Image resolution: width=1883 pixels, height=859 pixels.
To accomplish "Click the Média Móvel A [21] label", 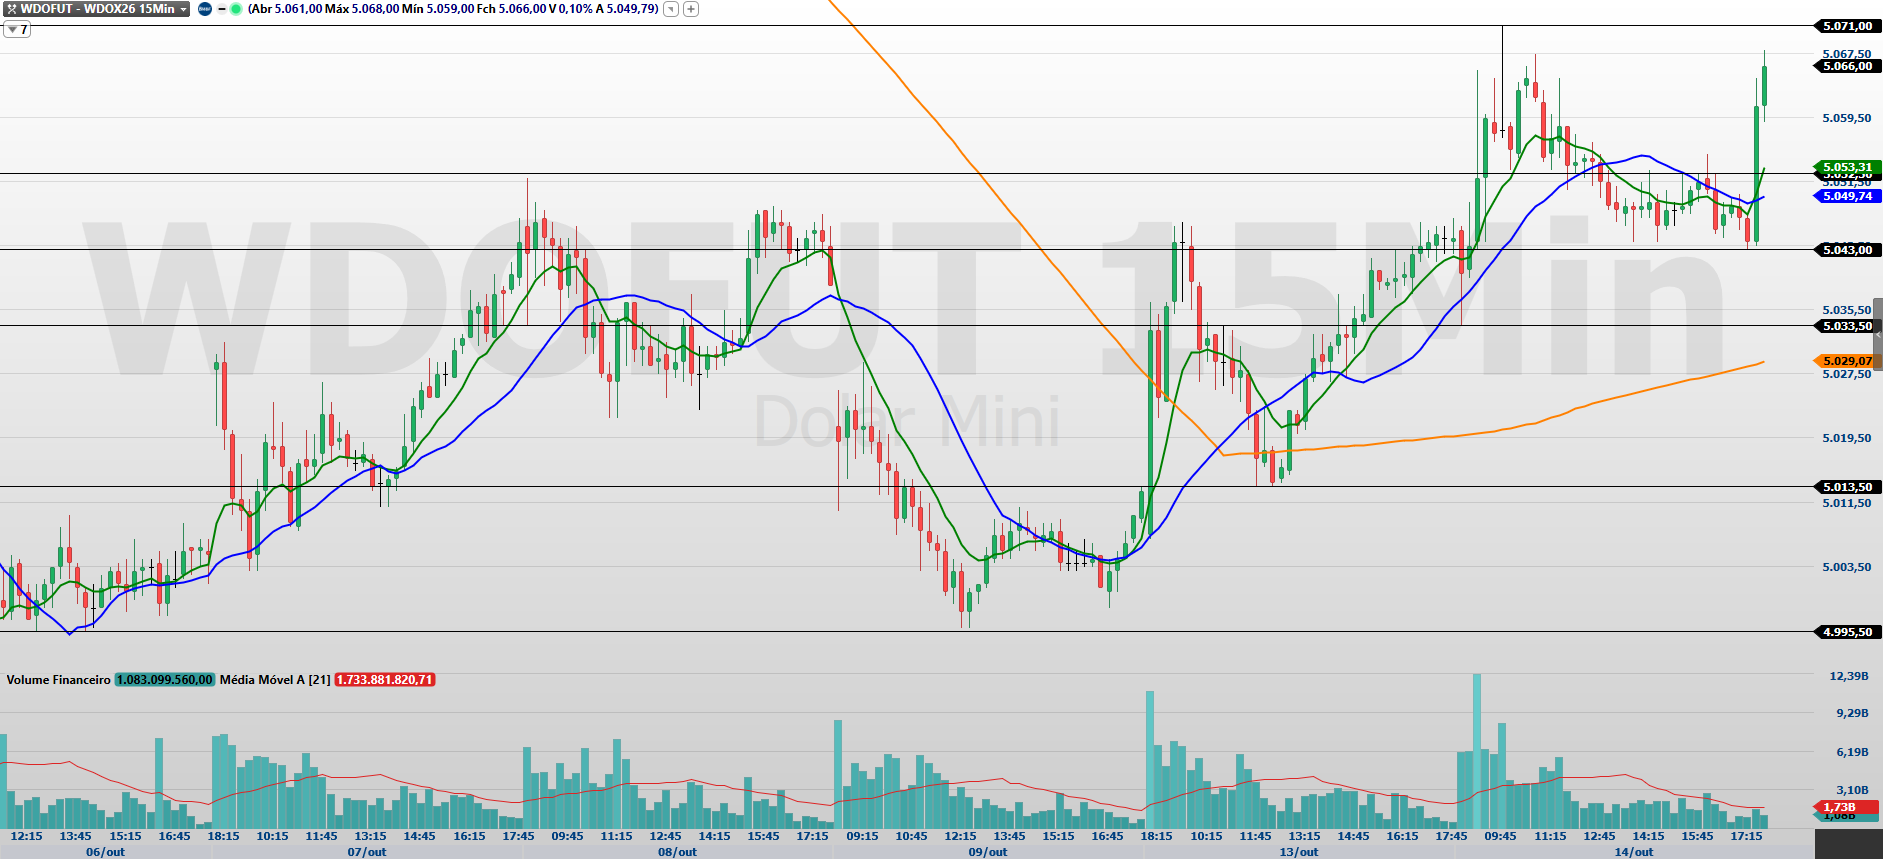I will (x=275, y=680).
